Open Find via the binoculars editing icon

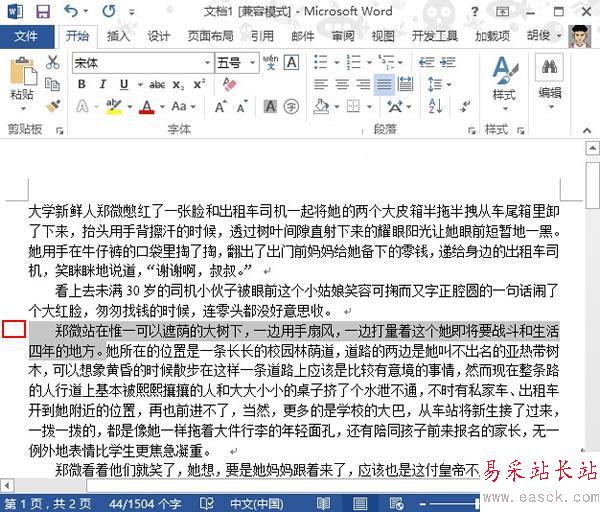tap(549, 67)
